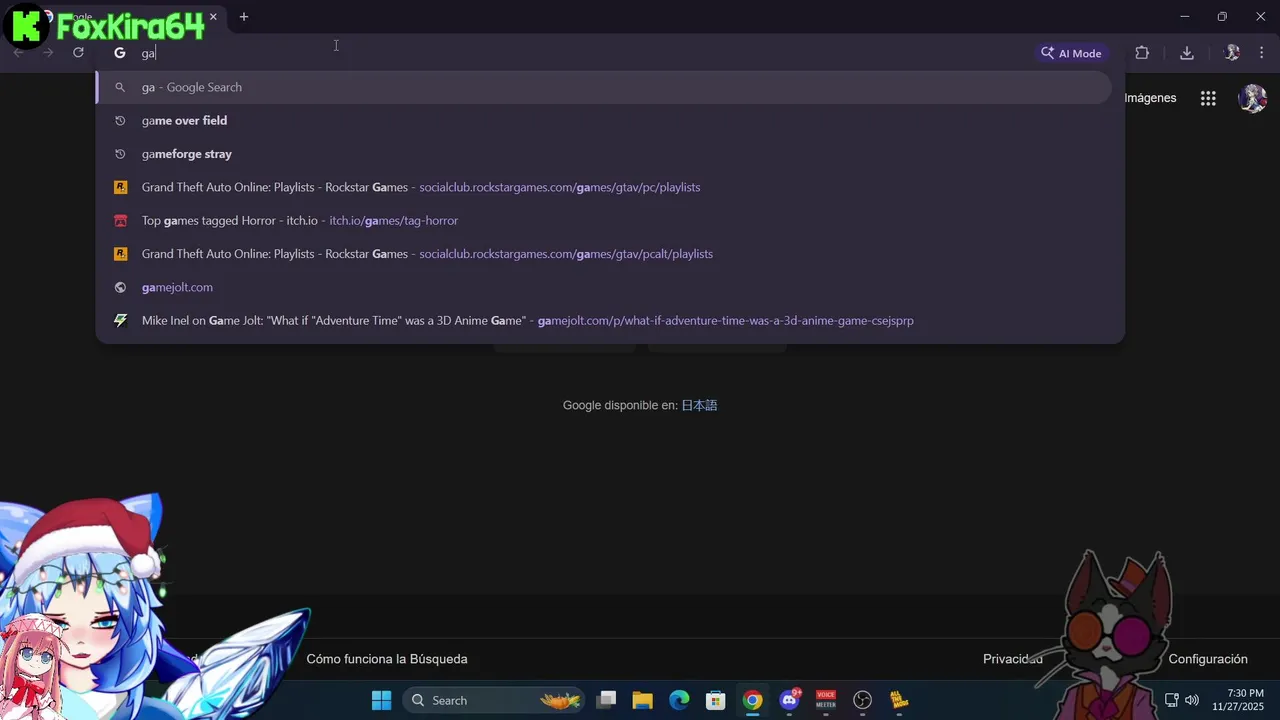Open OBS Studio from the taskbar

pyautogui.click(x=863, y=700)
